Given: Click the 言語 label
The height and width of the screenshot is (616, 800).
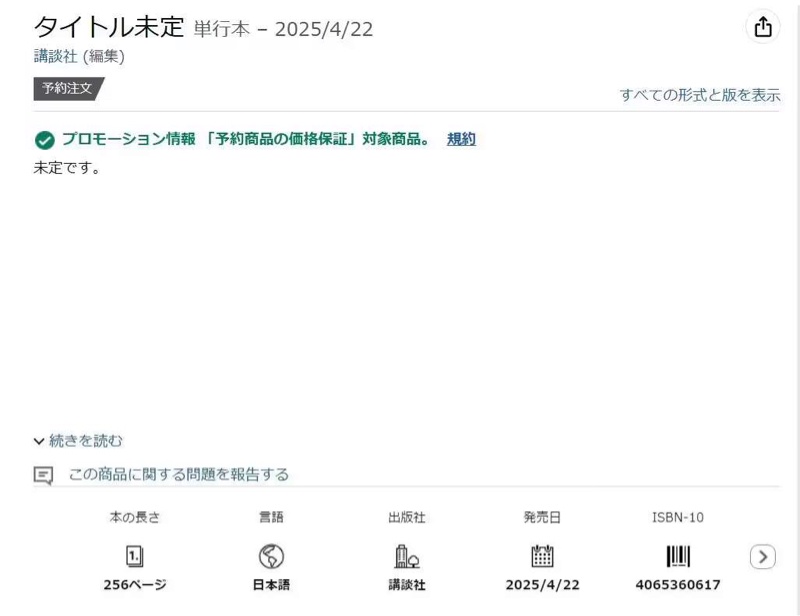Looking at the screenshot, I should tap(271, 518).
